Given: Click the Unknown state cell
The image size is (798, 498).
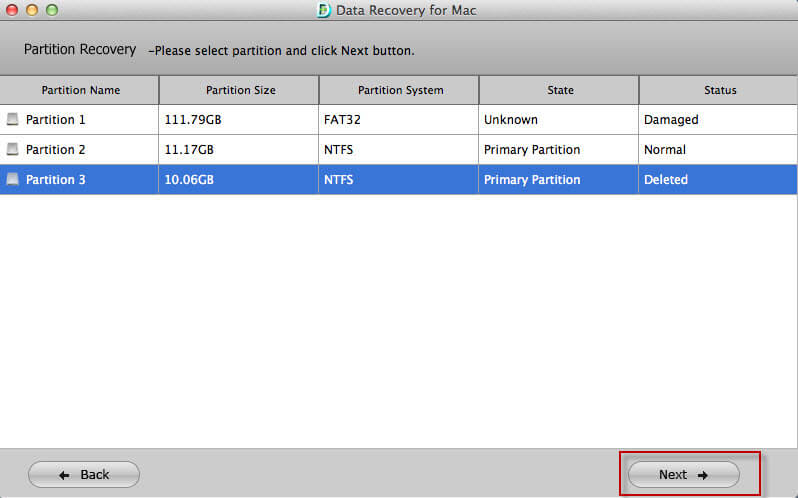Looking at the screenshot, I should click(x=559, y=120).
